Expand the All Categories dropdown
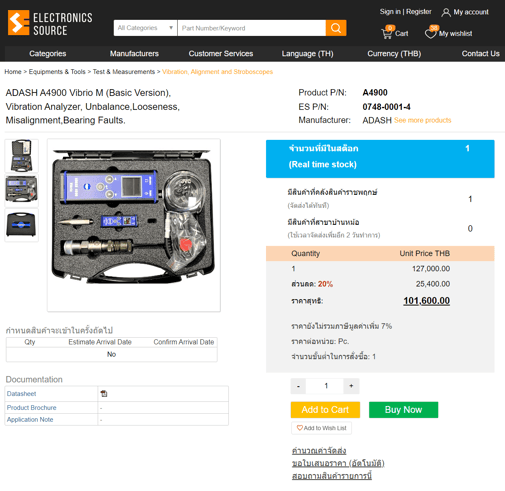Image resolution: width=505 pixels, height=491 pixels. click(x=145, y=28)
